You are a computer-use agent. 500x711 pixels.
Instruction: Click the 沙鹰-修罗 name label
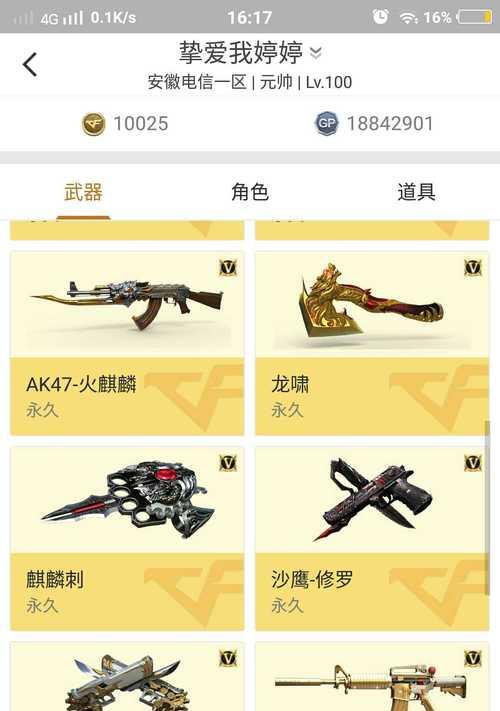tap(312, 580)
